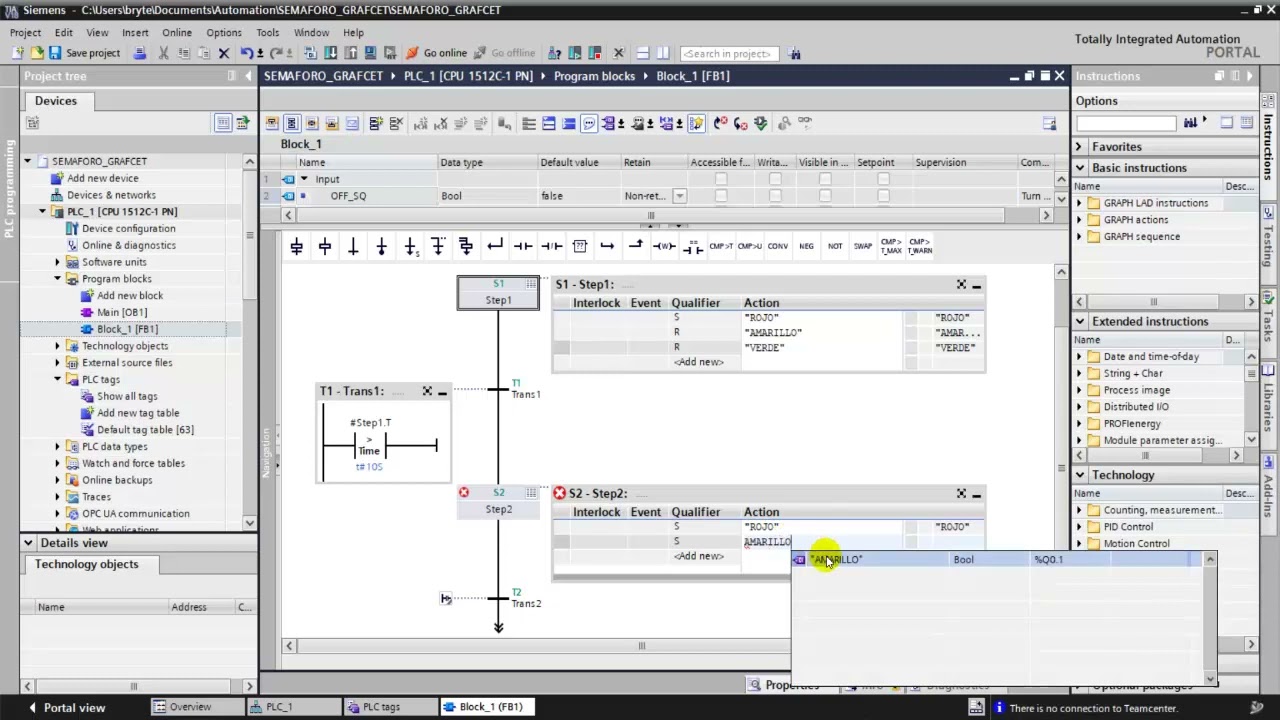Click the new project icon
1280x720 pixels.
click(x=18, y=53)
